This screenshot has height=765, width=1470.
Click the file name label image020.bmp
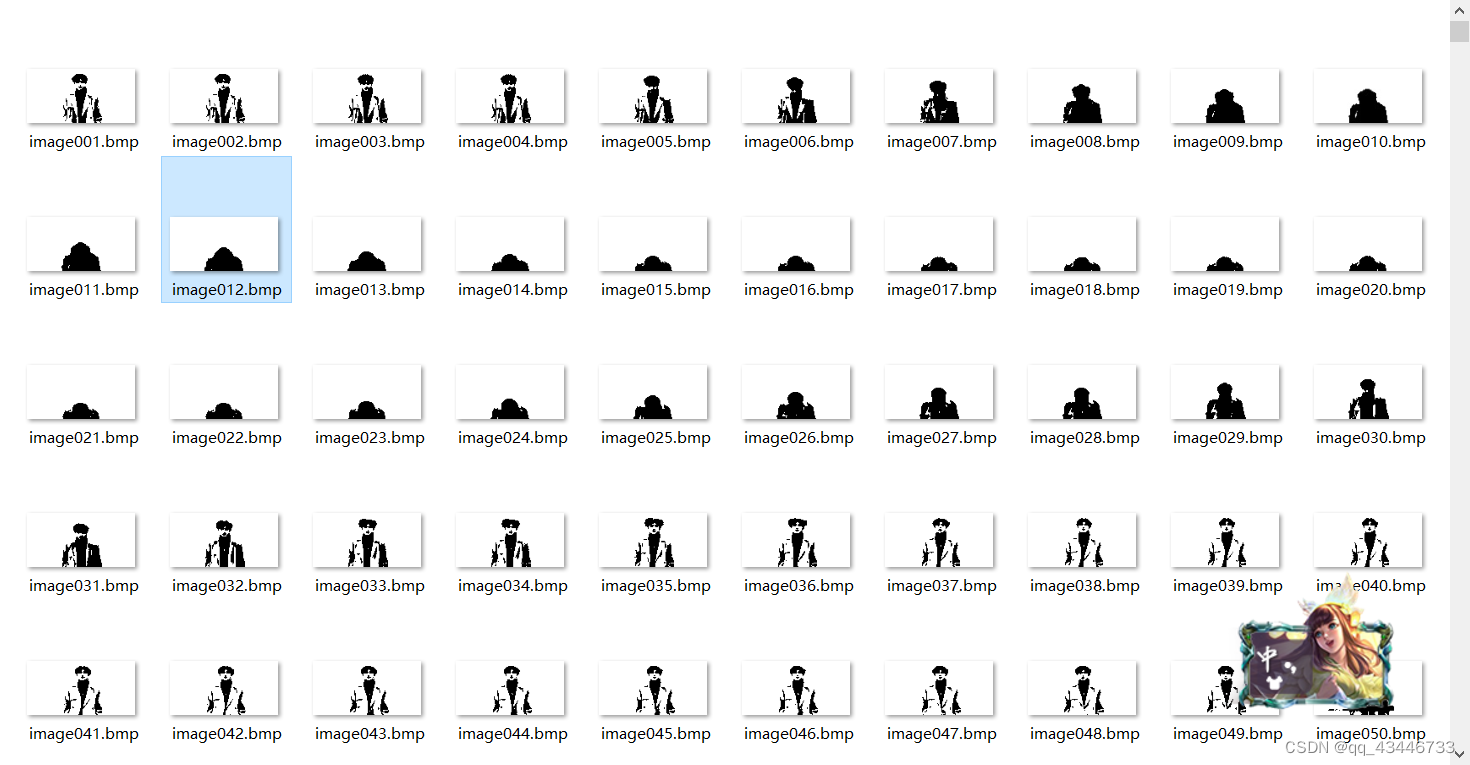pos(1371,290)
